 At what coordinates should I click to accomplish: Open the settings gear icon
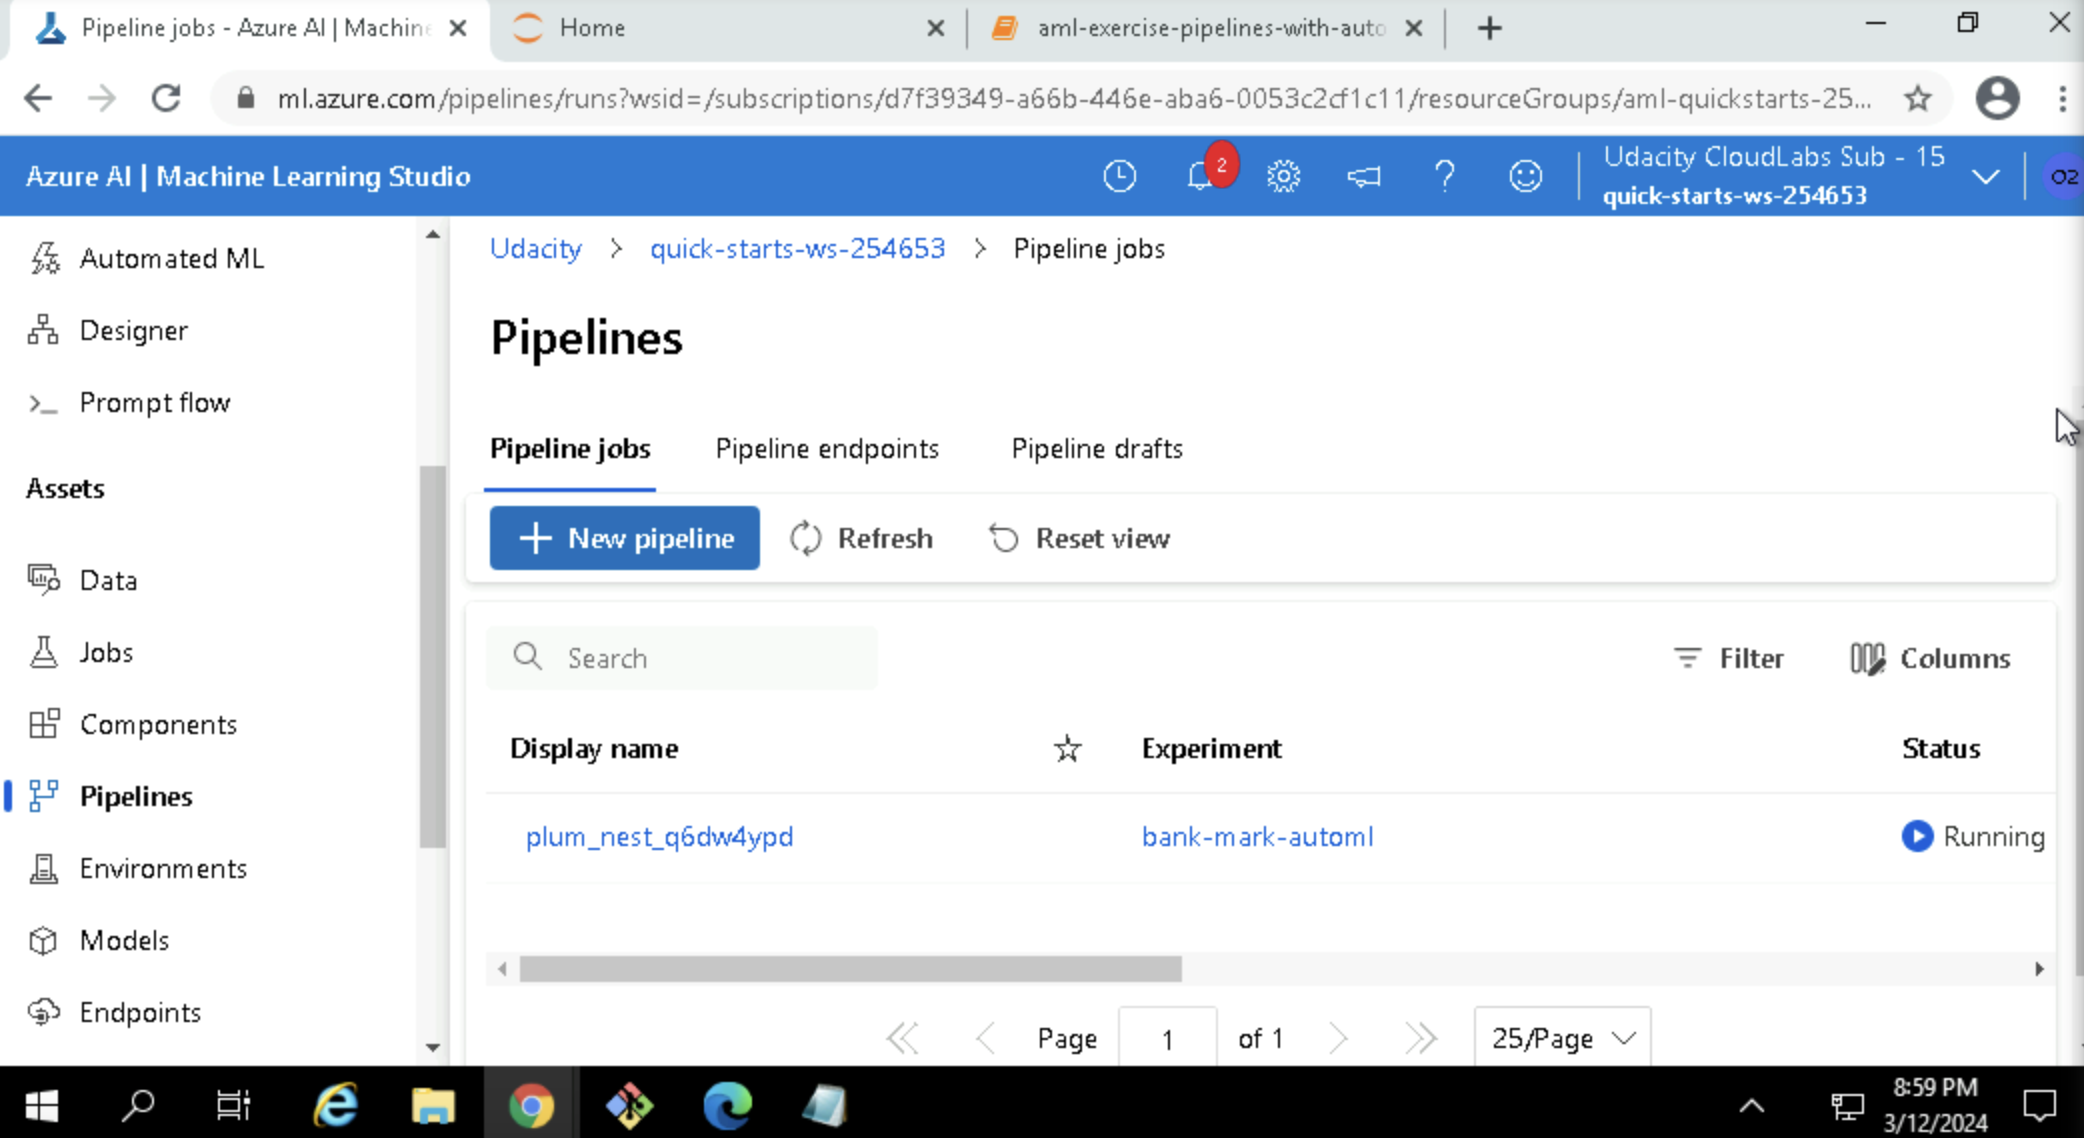tap(1283, 176)
